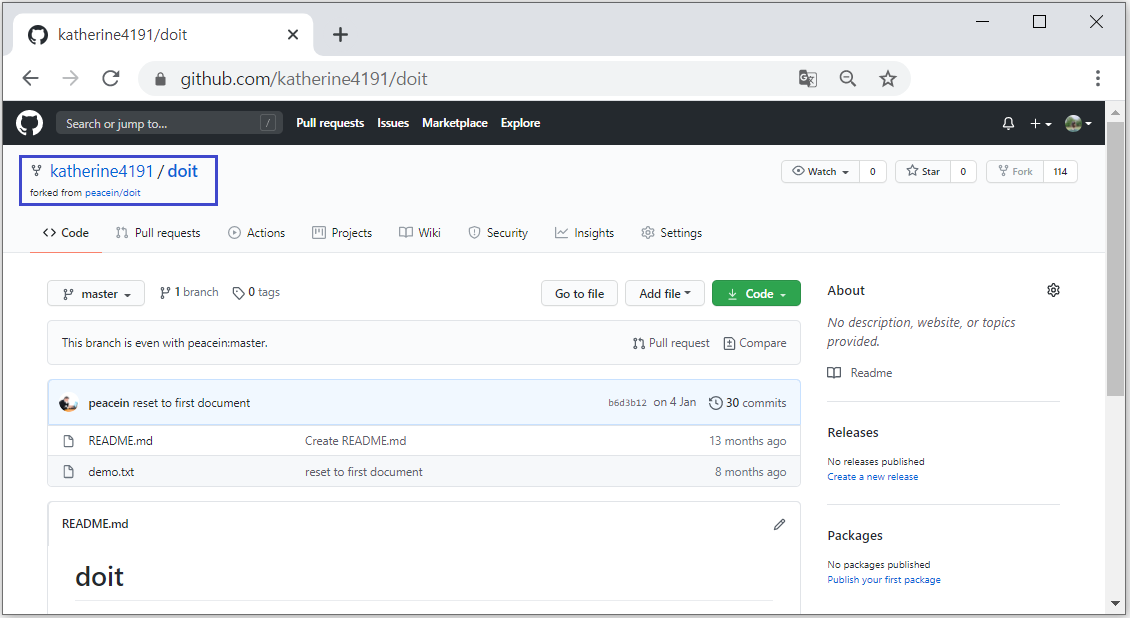Image resolution: width=1130 pixels, height=618 pixels.
Task: Click the page scrollbar down arrow
Action: pyautogui.click(x=1116, y=604)
